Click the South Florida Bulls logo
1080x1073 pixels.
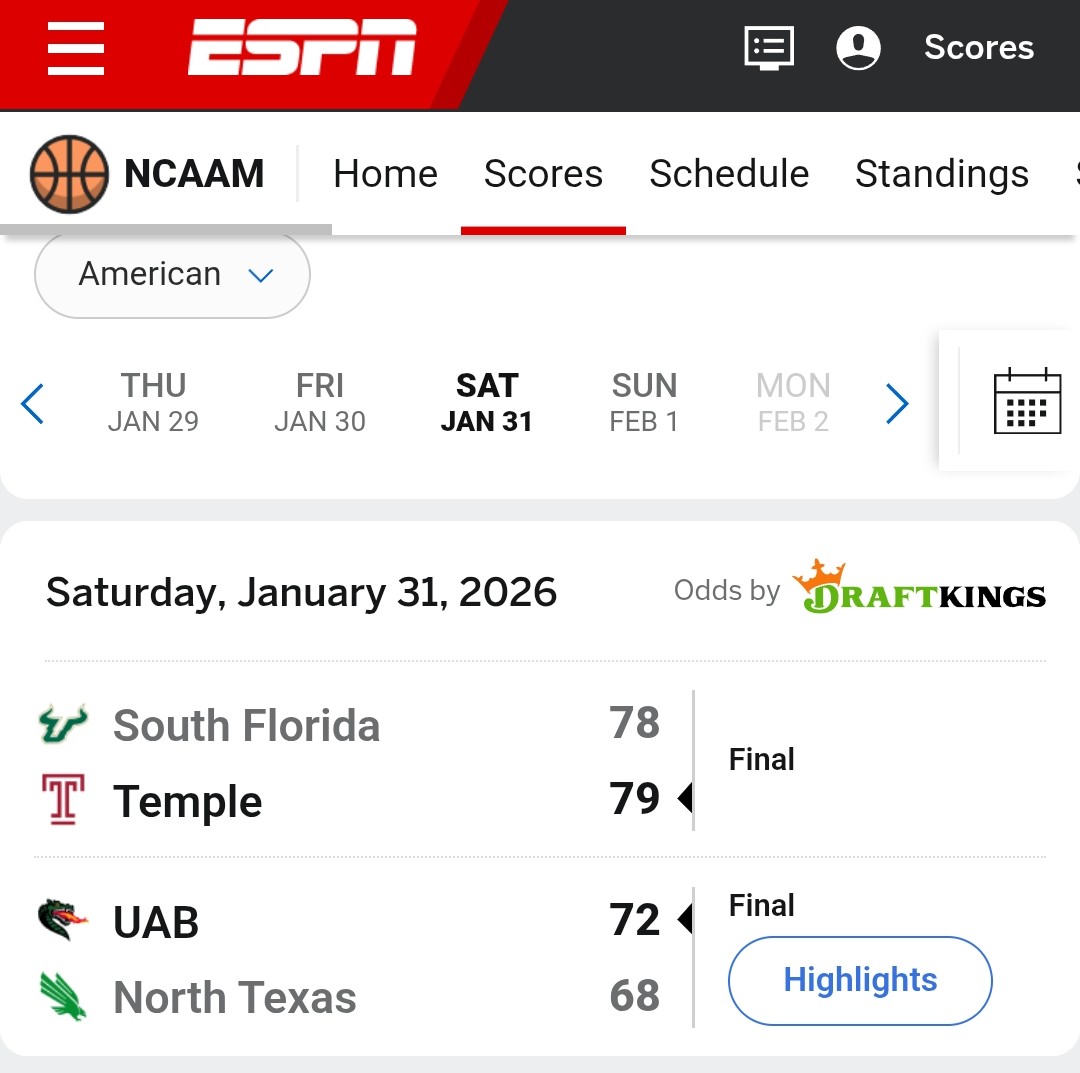[62, 724]
